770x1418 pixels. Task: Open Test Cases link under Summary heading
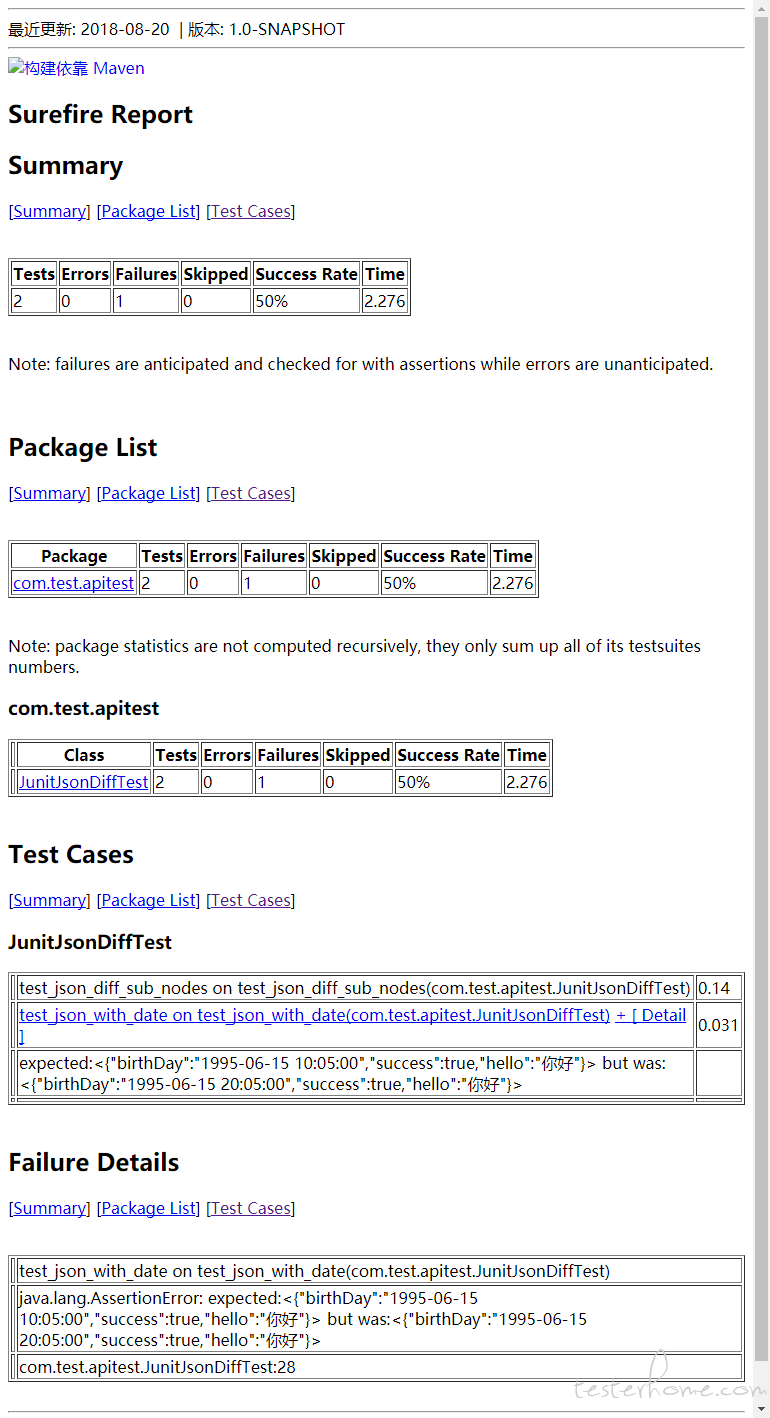pyautogui.click(x=251, y=211)
